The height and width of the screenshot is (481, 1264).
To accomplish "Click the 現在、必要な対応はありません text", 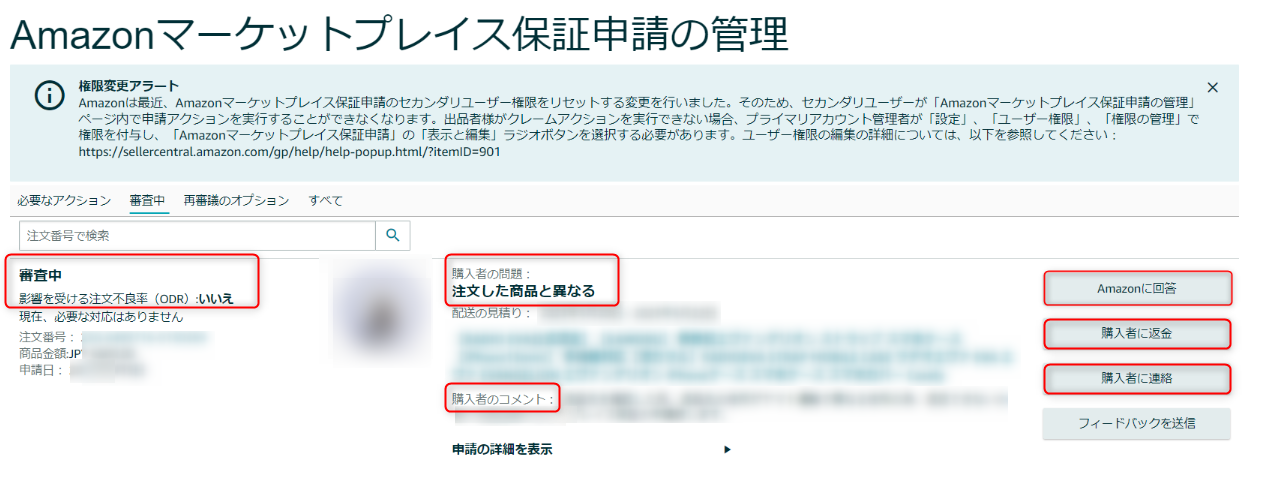I will click(x=101, y=316).
